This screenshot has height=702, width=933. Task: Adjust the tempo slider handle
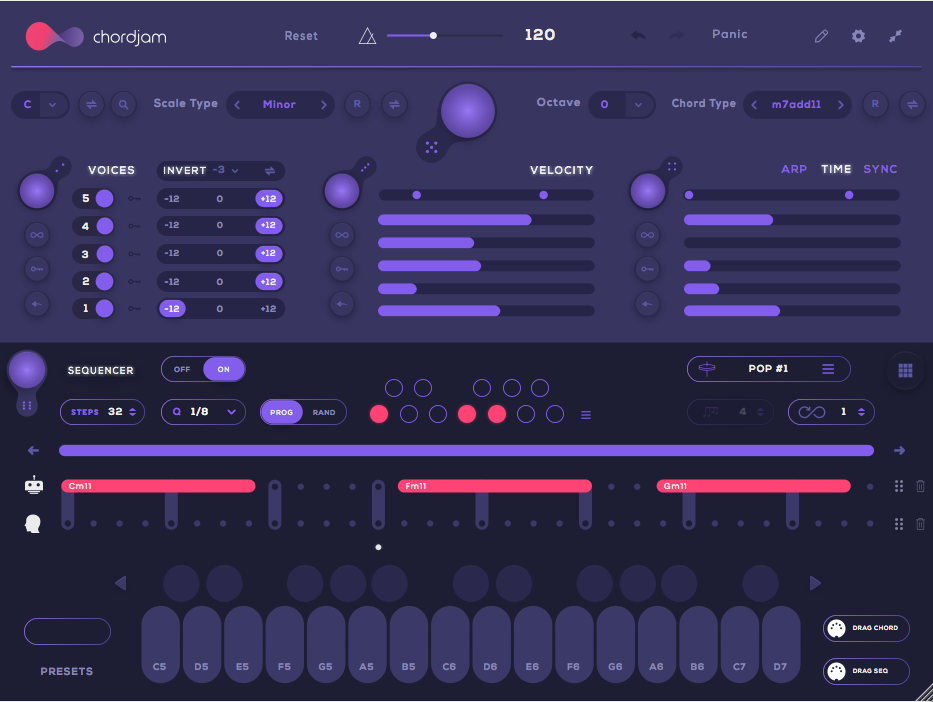tap(433, 36)
